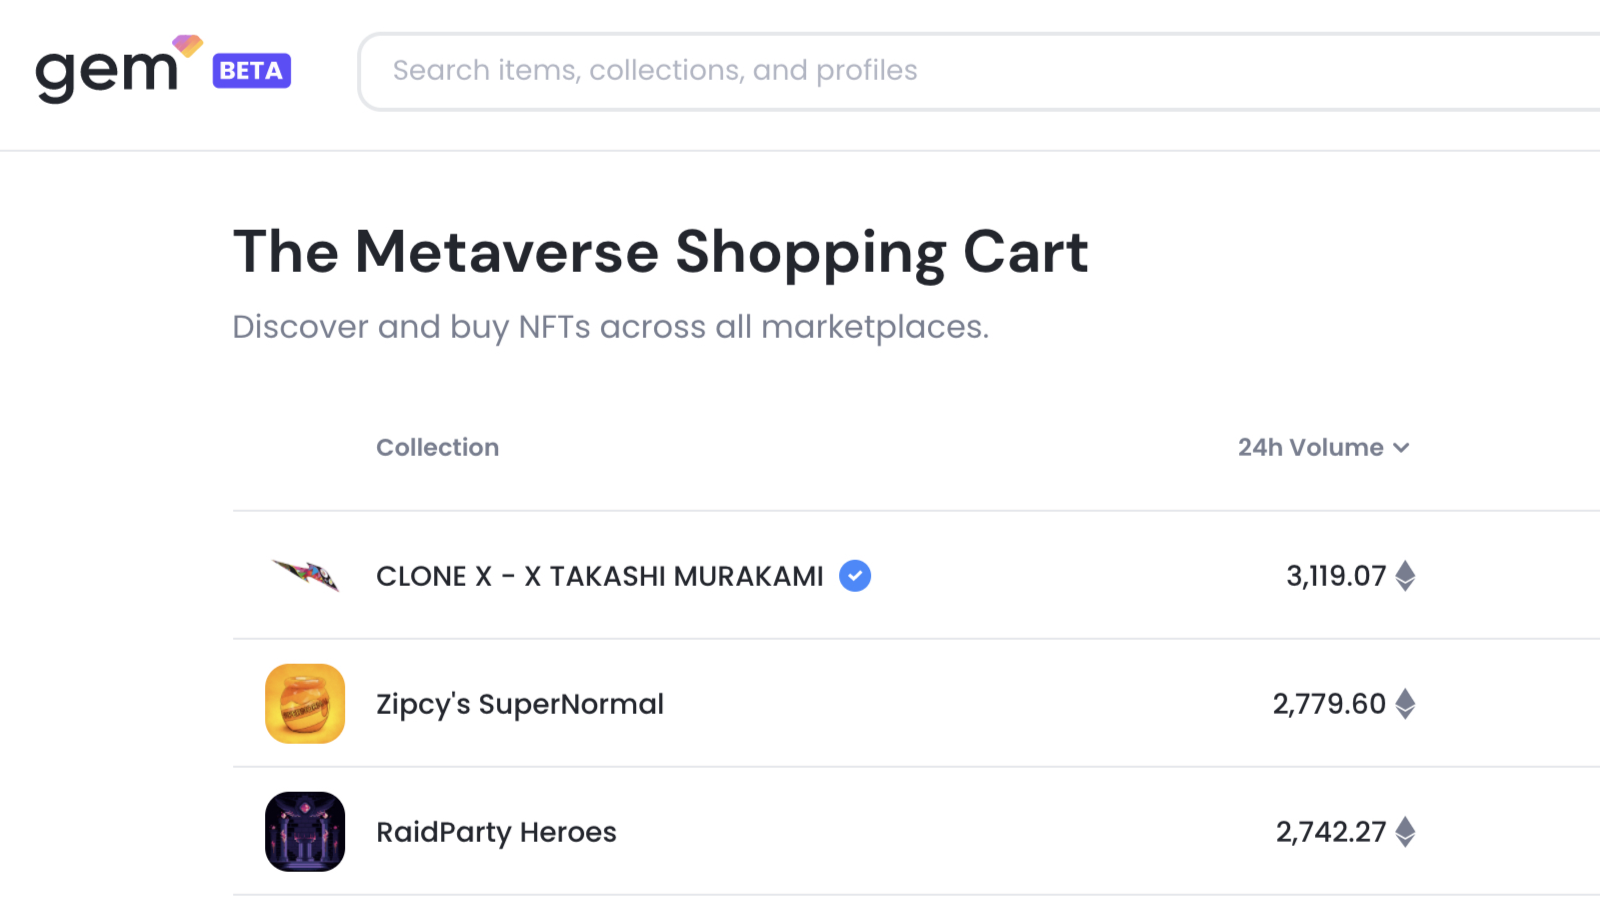Click the purple BETA badge
The height and width of the screenshot is (900, 1600).
[x=251, y=71]
